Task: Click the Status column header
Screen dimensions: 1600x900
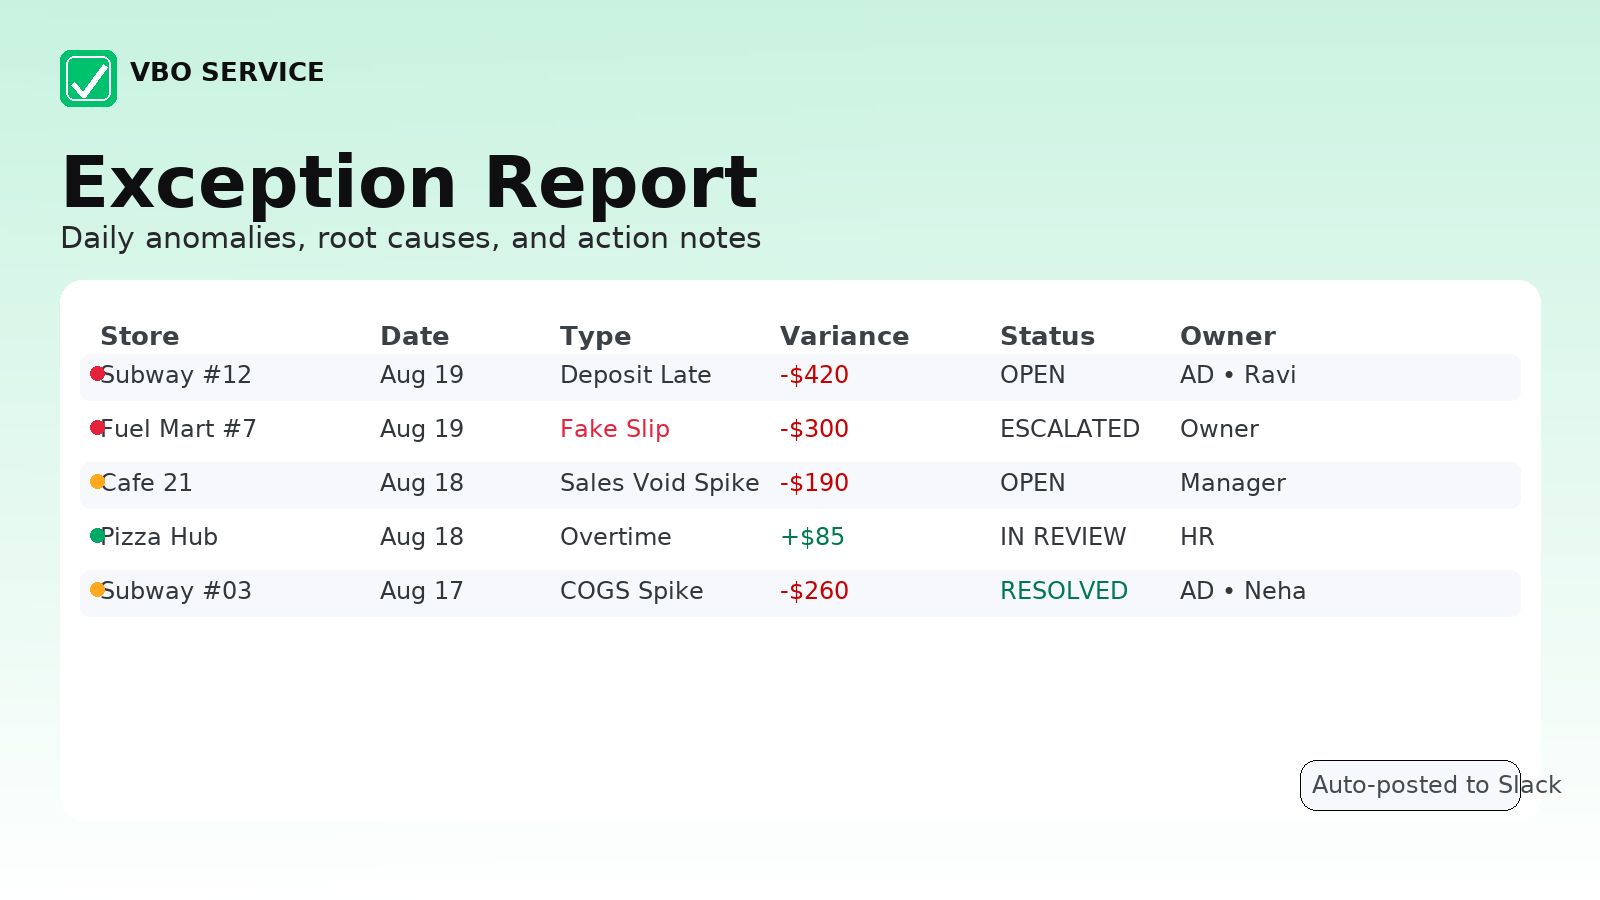Action: pyautogui.click(x=1048, y=336)
